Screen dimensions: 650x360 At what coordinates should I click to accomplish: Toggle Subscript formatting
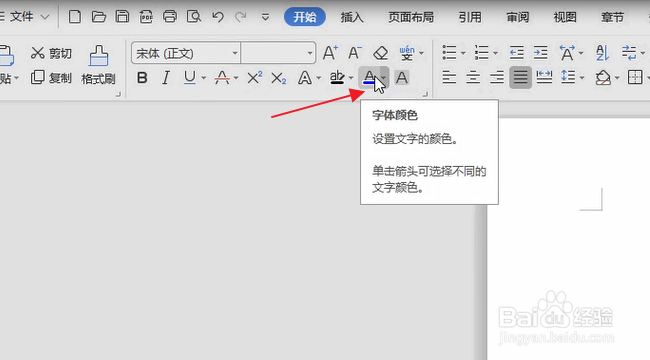[x=279, y=78]
